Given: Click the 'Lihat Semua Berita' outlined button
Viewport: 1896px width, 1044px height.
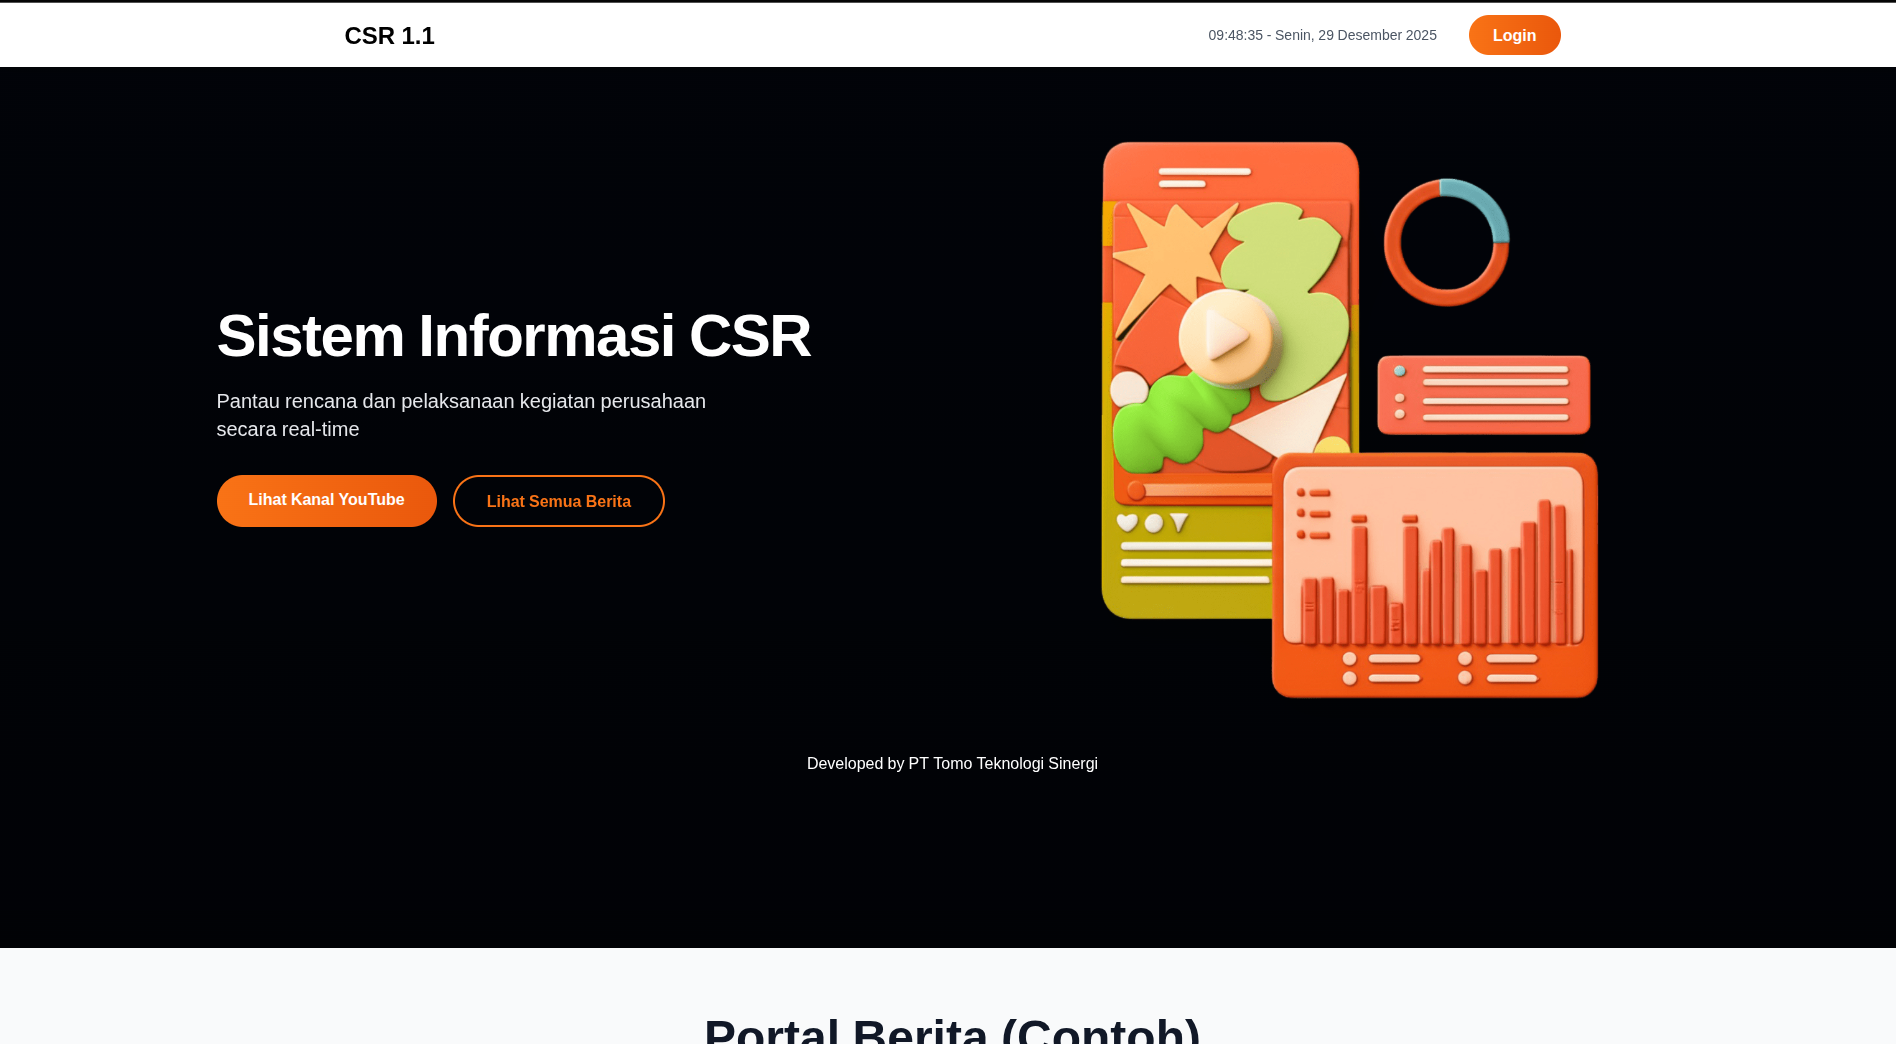Looking at the screenshot, I should click(558, 501).
